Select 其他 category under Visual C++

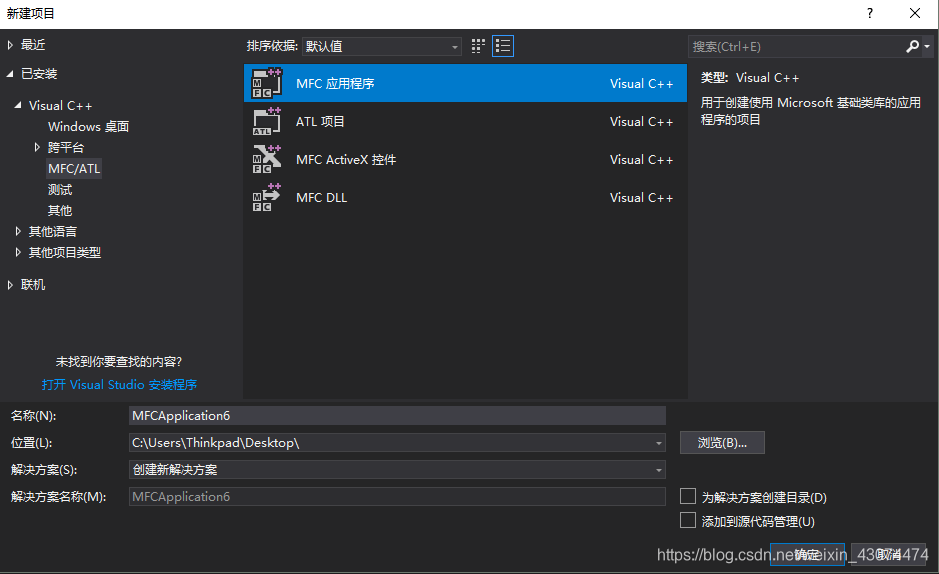pyautogui.click(x=60, y=211)
